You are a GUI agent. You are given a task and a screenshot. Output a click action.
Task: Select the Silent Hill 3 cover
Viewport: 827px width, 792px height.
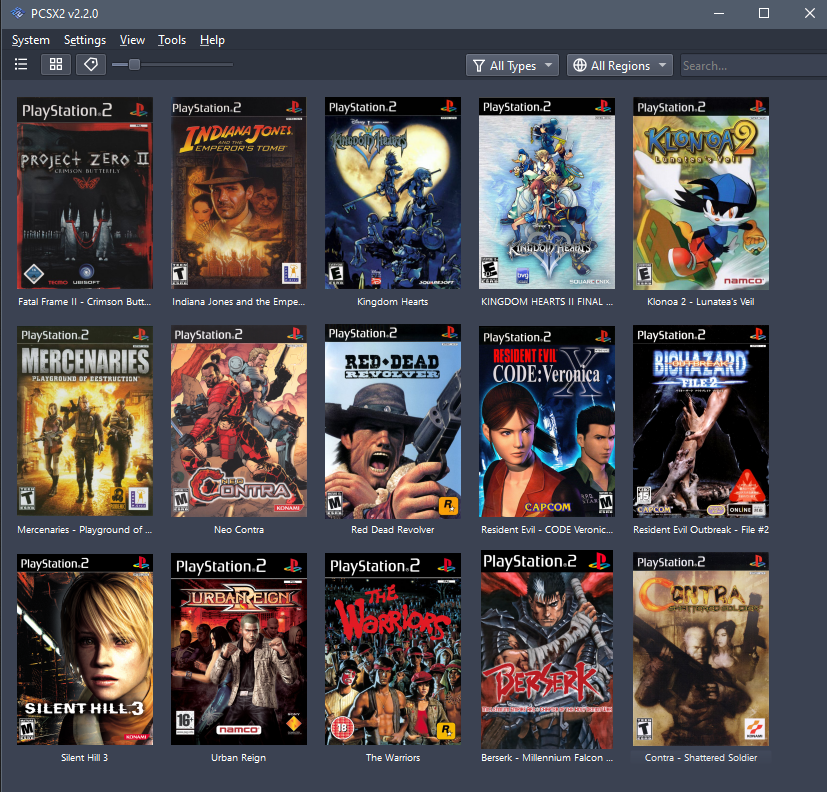pos(85,649)
